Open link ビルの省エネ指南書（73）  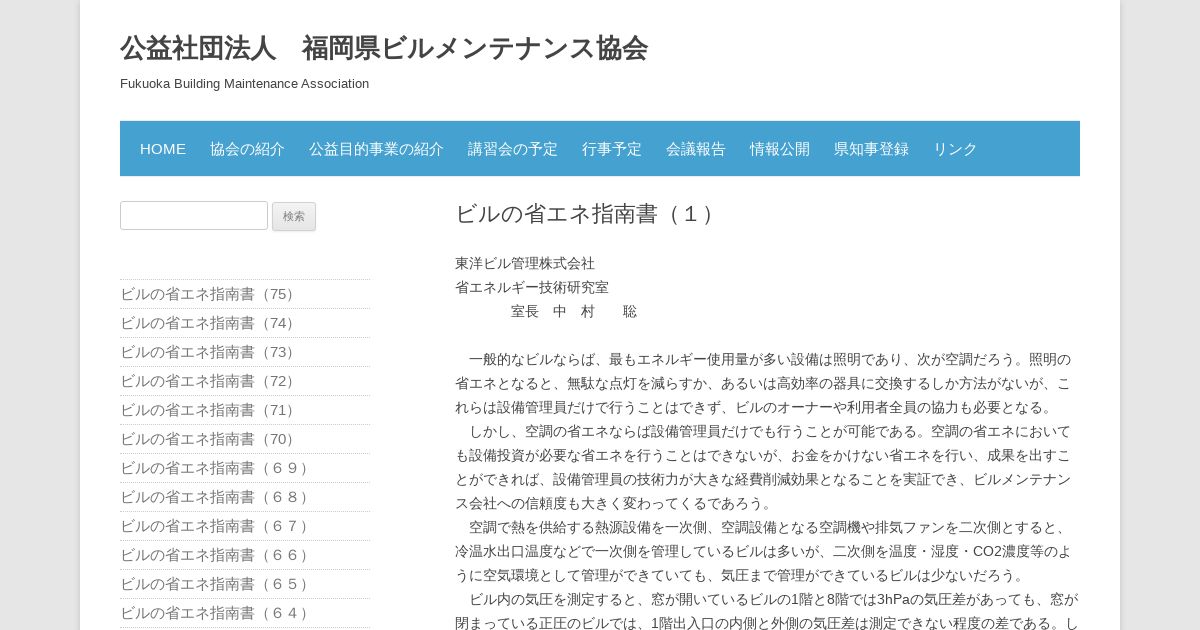point(210,352)
